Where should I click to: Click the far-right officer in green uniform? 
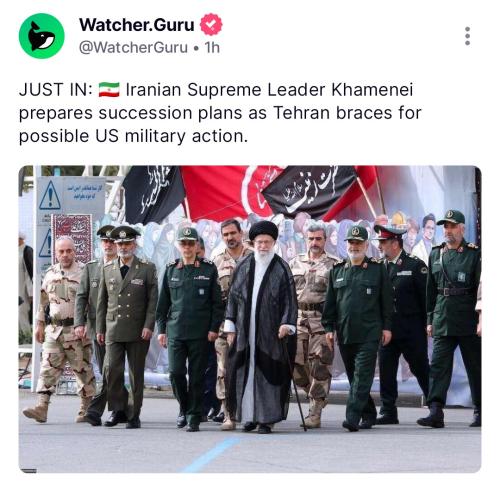click(453, 317)
